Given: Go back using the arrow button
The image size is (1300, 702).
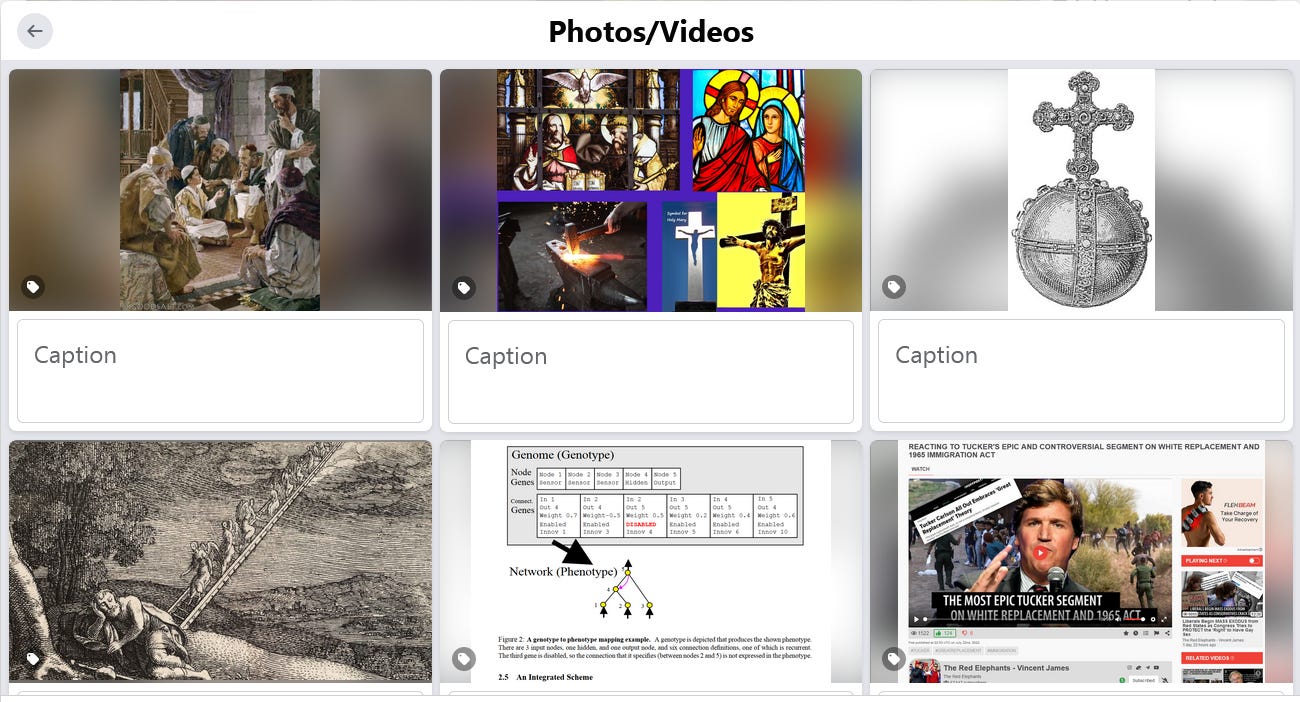Looking at the screenshot, I should tap(35, 31).
